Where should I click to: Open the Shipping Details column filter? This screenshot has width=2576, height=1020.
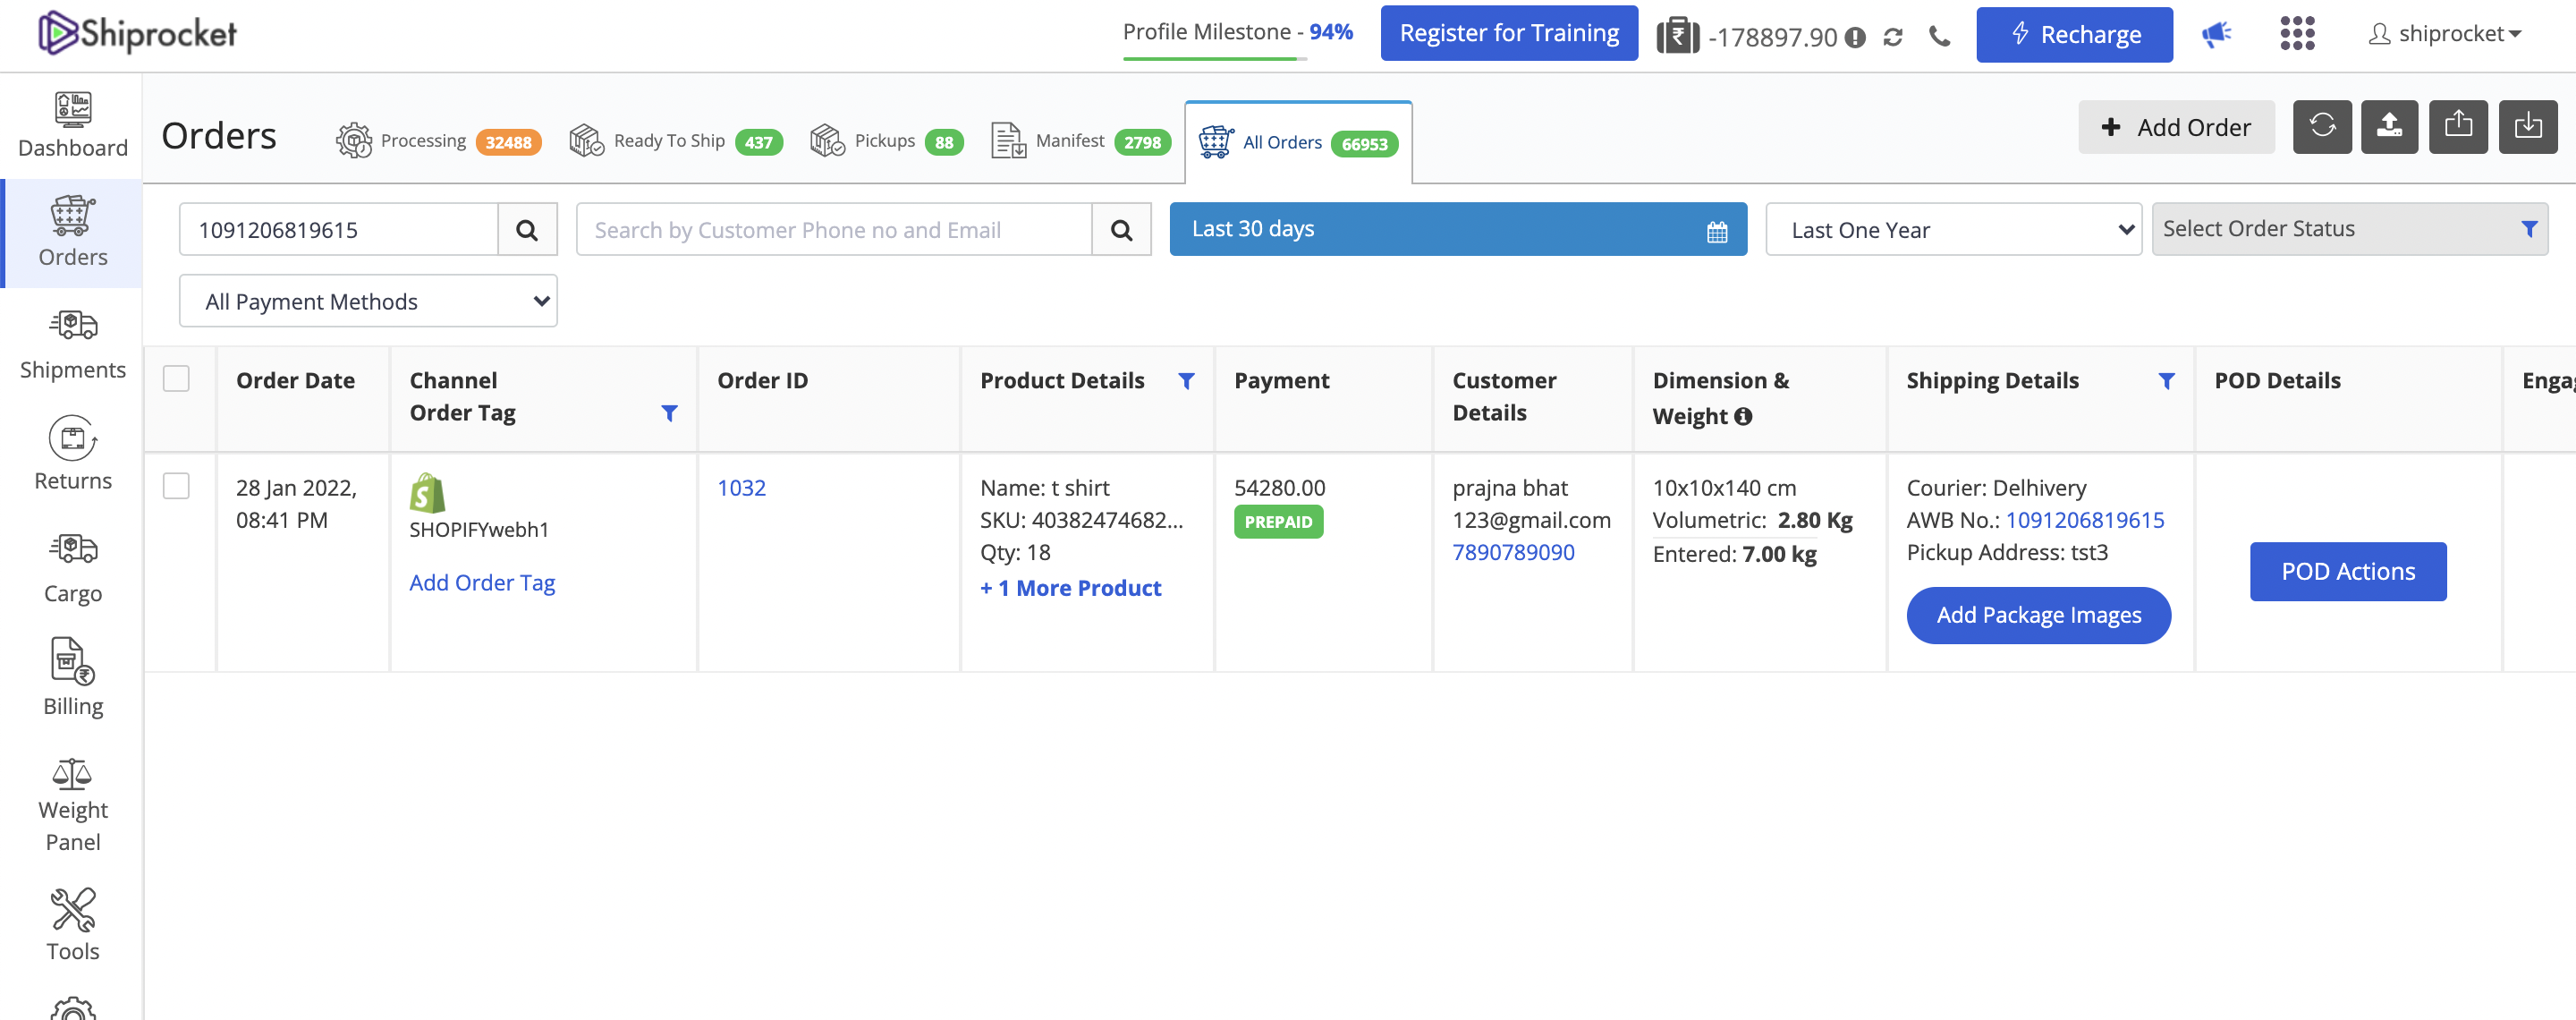click(x=2166, y=381)
